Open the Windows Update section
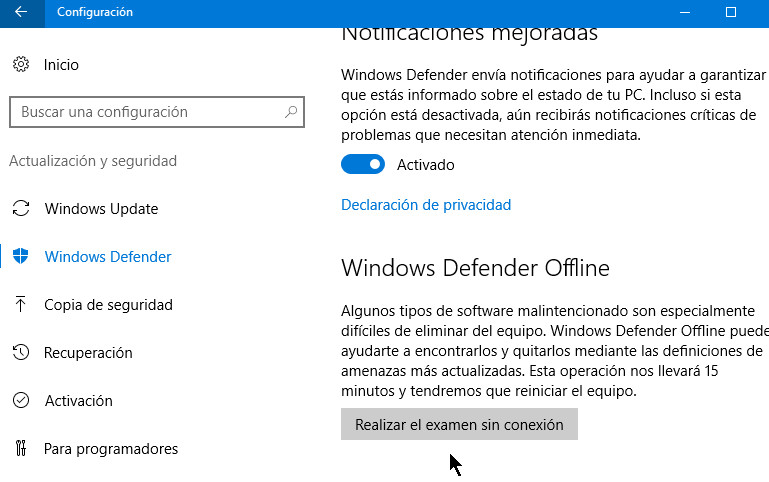Image resolution: width=769 pixels, height=482 pixels. click(102, 209)
